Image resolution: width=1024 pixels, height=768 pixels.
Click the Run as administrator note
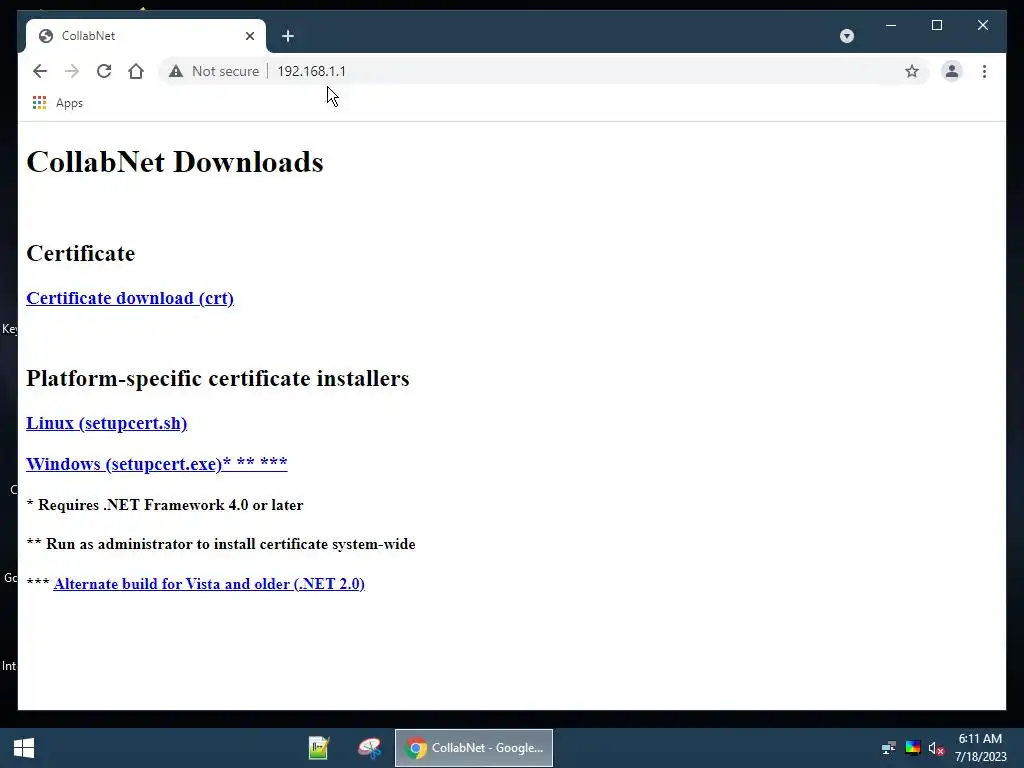click(x=221, y=544)
